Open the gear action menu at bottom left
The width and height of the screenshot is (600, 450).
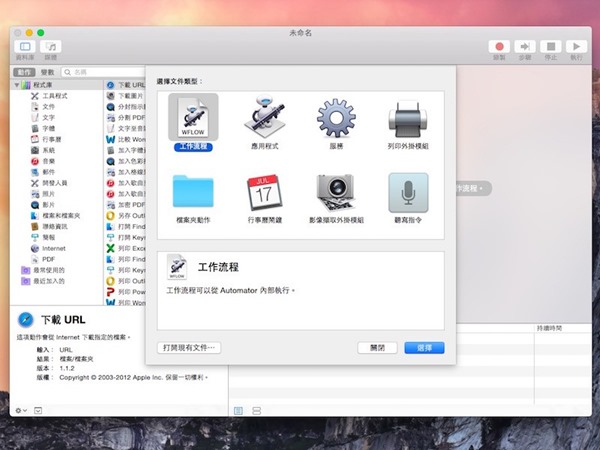pos(21,411)
